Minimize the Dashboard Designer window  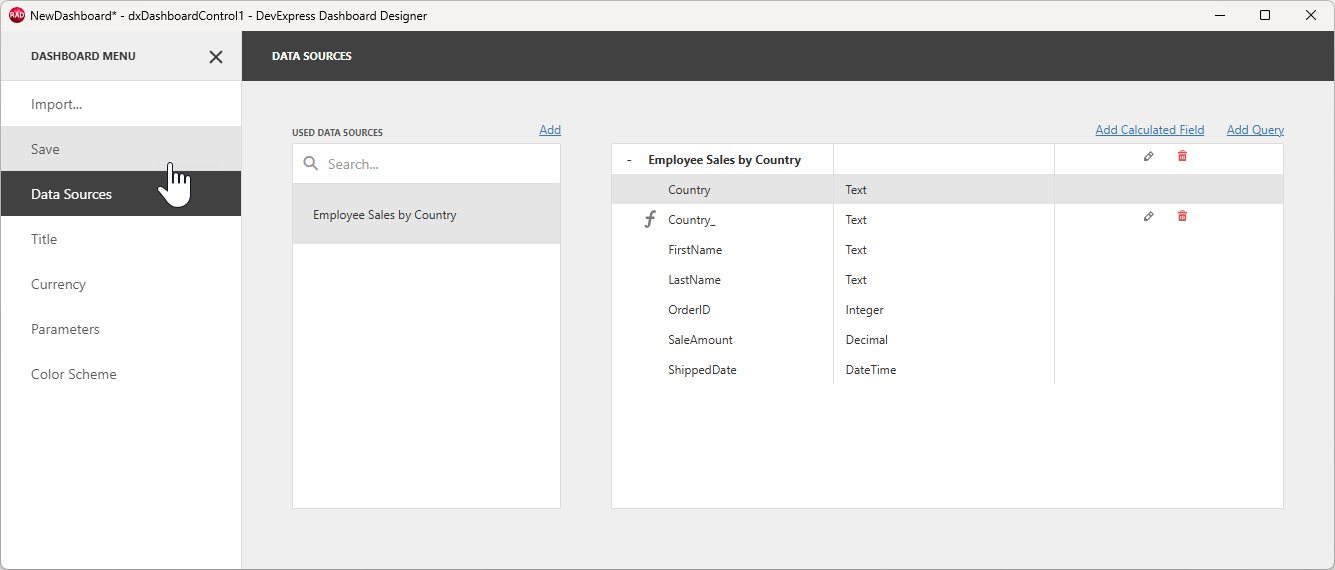coord(1220,15)
